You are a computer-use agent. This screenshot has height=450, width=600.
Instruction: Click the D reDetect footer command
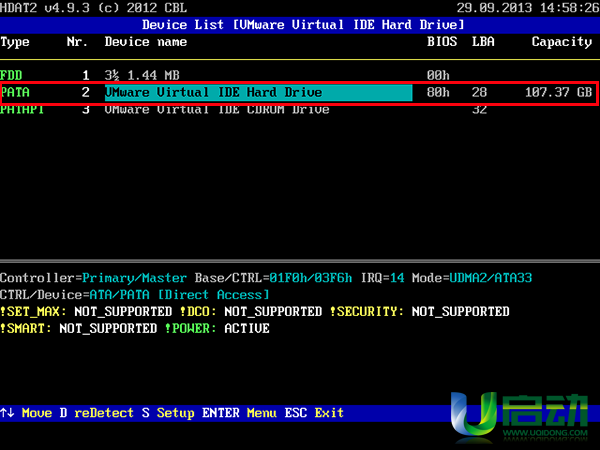(96, 413)
